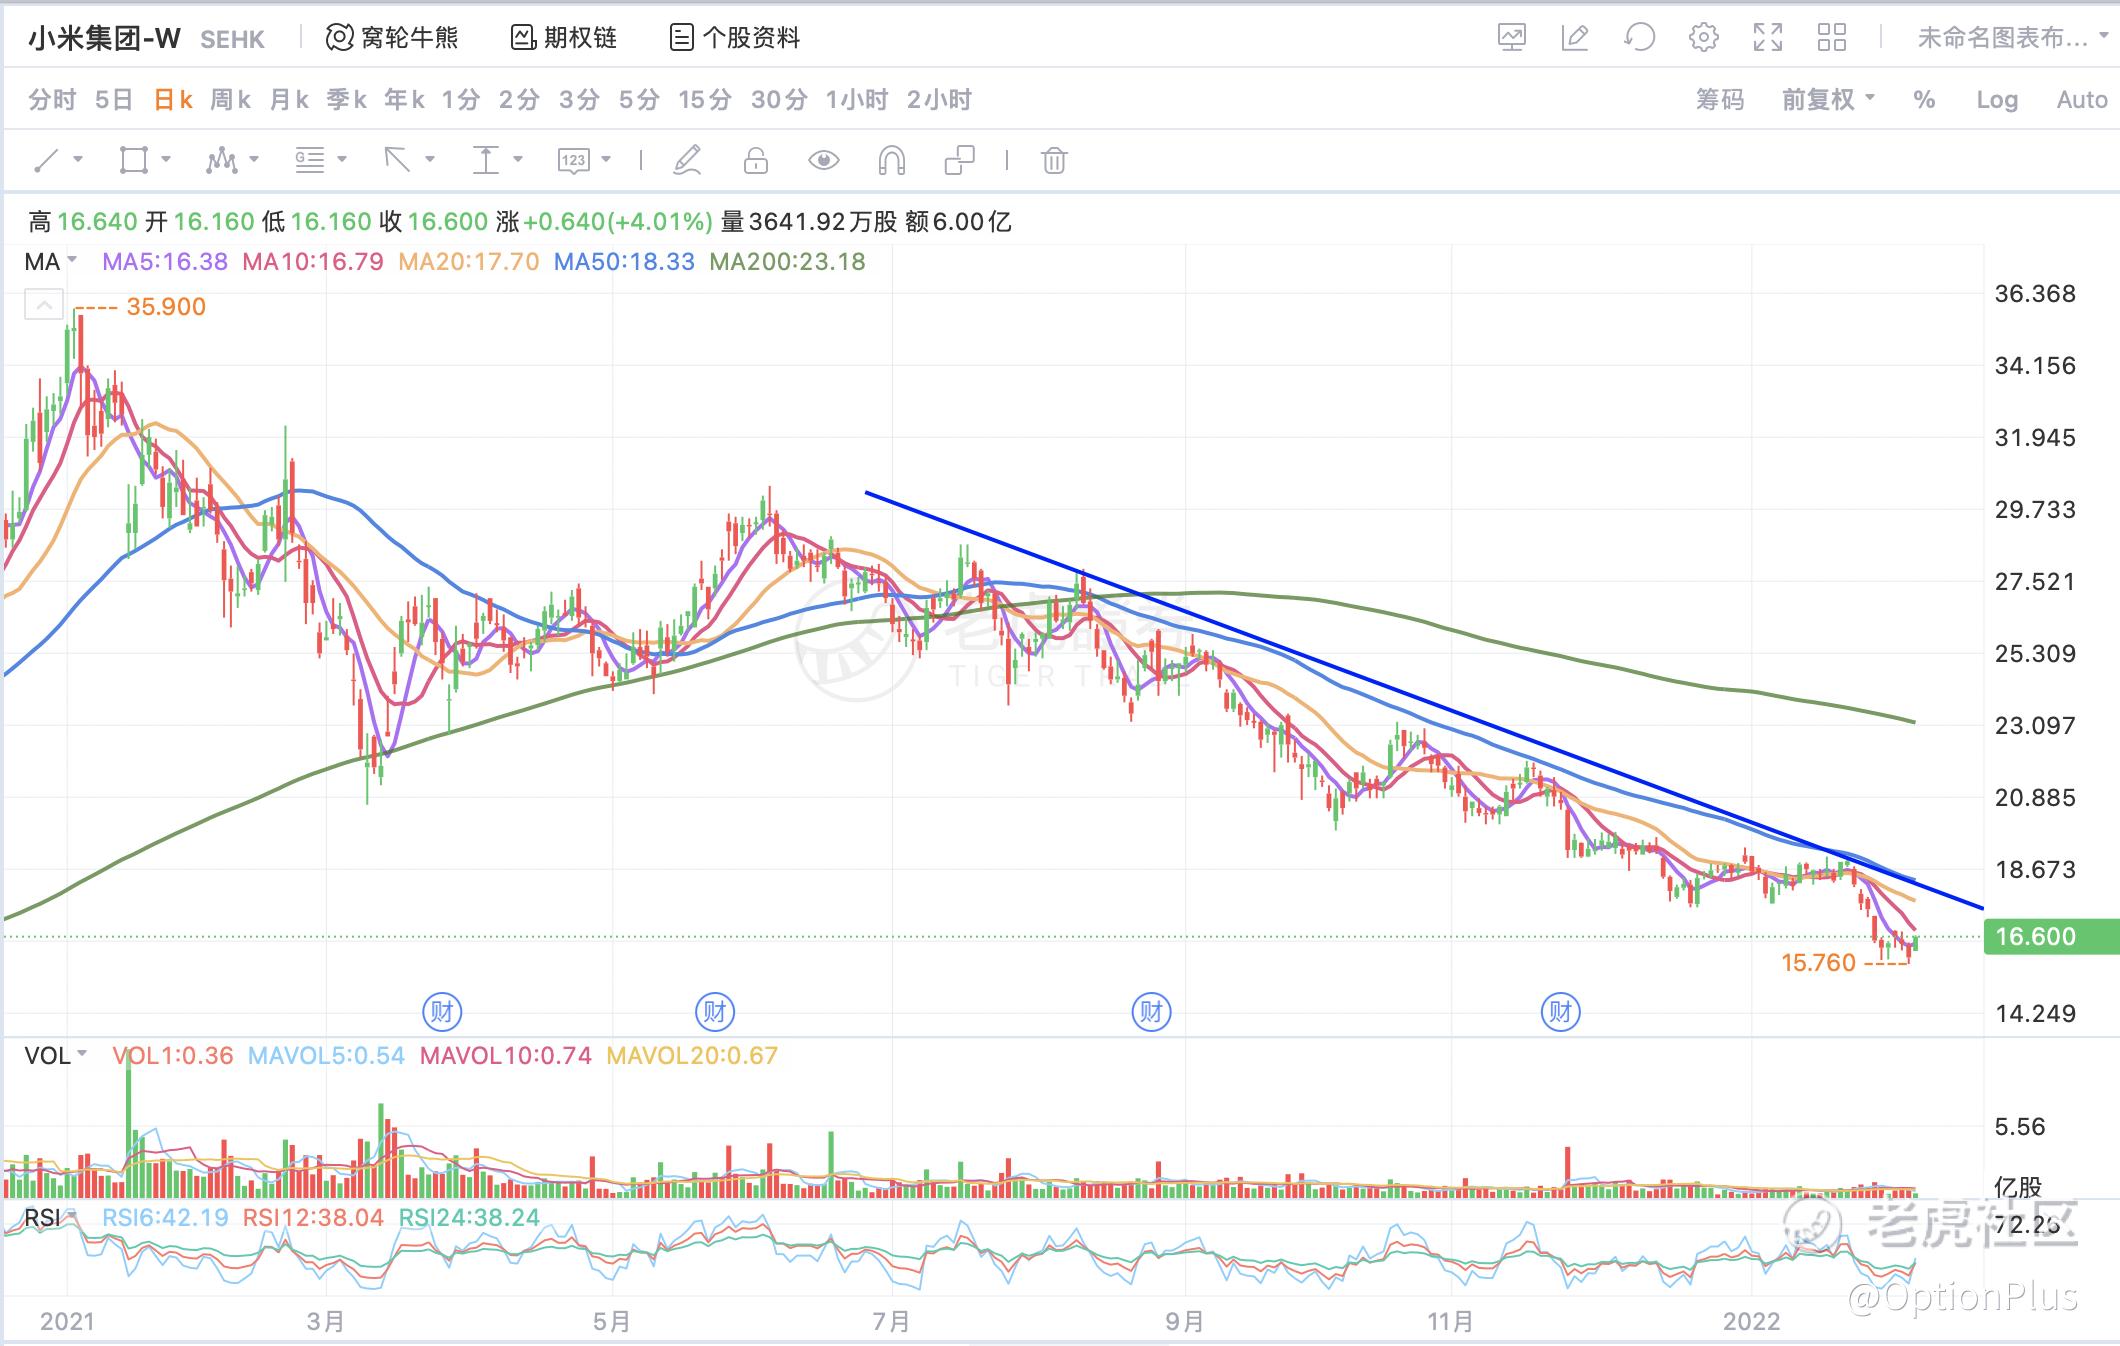Switch to 季k quarterly candlestick
2120x1346 pixels.
point(347,99)
